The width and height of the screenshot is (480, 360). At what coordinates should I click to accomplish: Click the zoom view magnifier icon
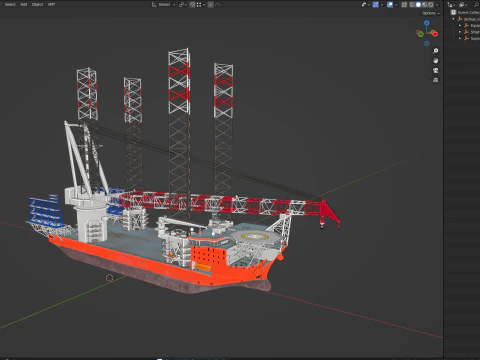(435, 51)
